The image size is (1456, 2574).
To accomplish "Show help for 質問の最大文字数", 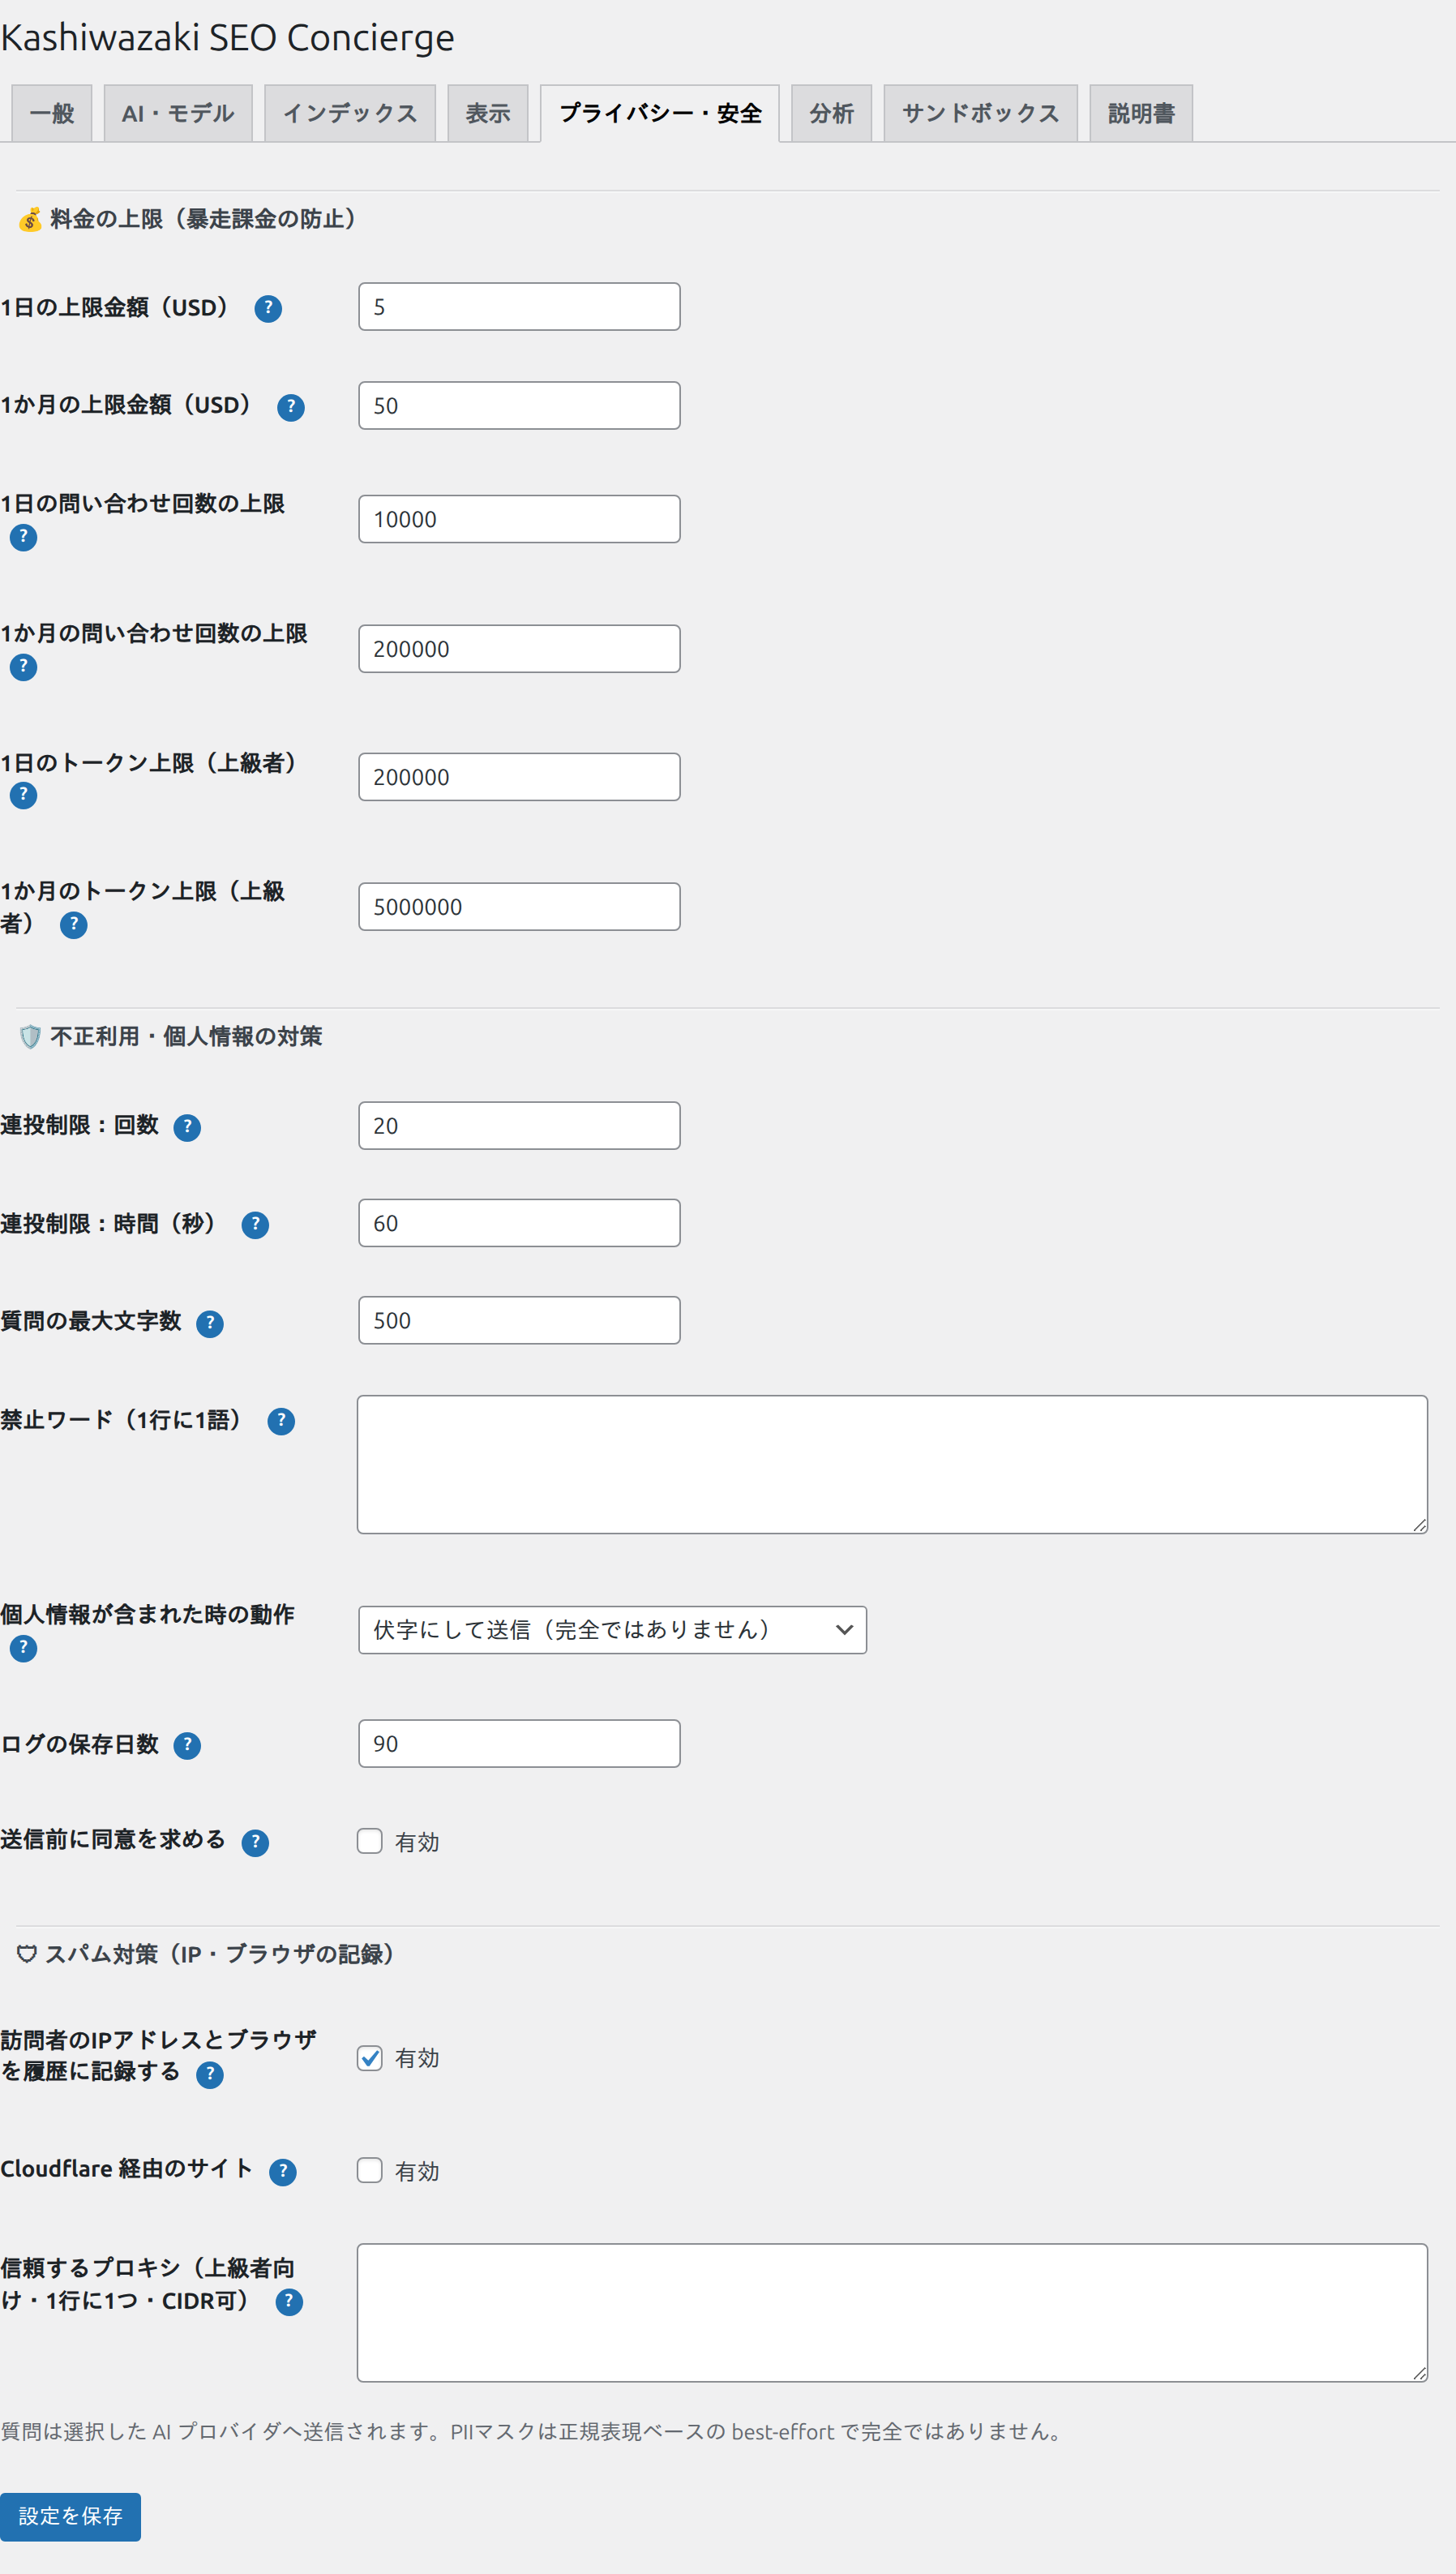I will (x=210, y=1323).
